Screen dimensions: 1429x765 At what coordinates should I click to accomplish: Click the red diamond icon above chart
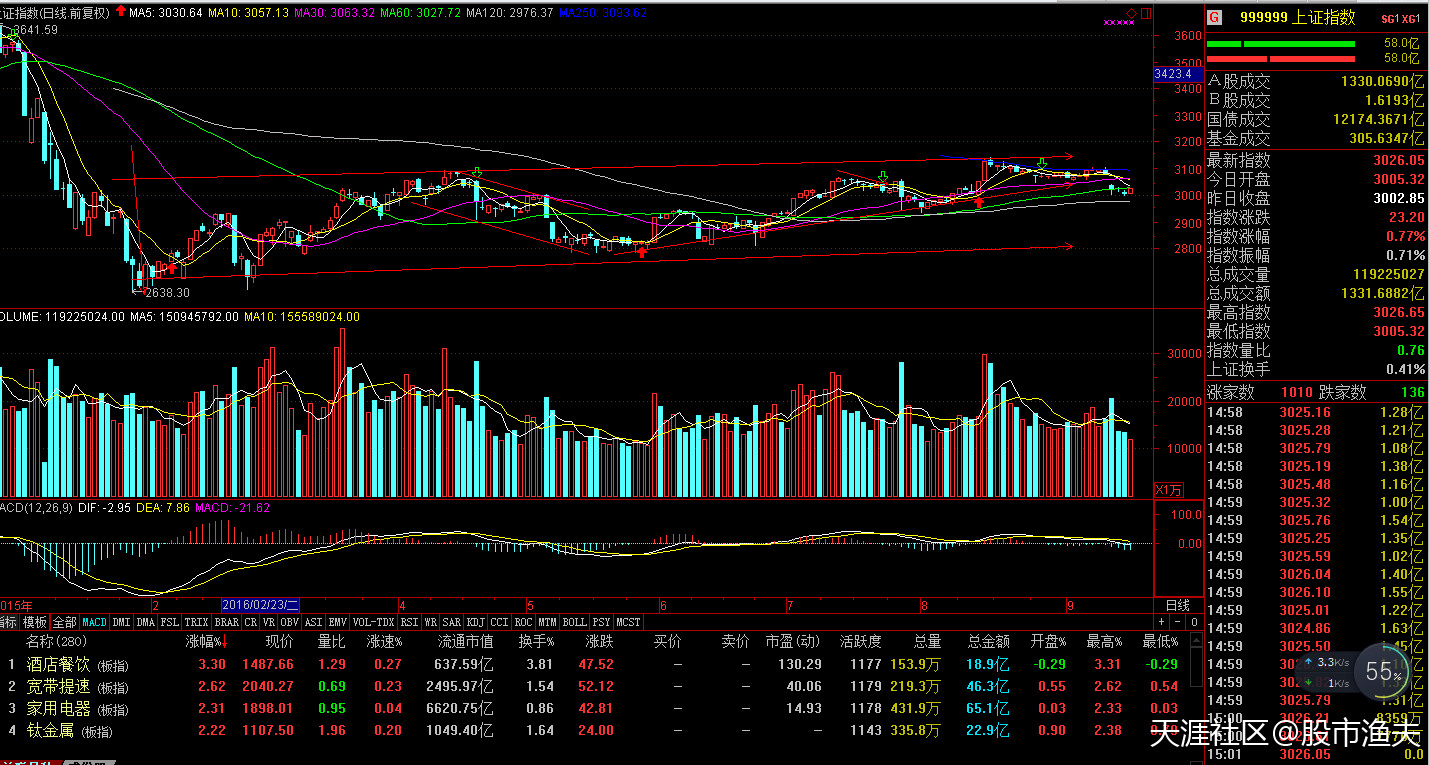1131,12
